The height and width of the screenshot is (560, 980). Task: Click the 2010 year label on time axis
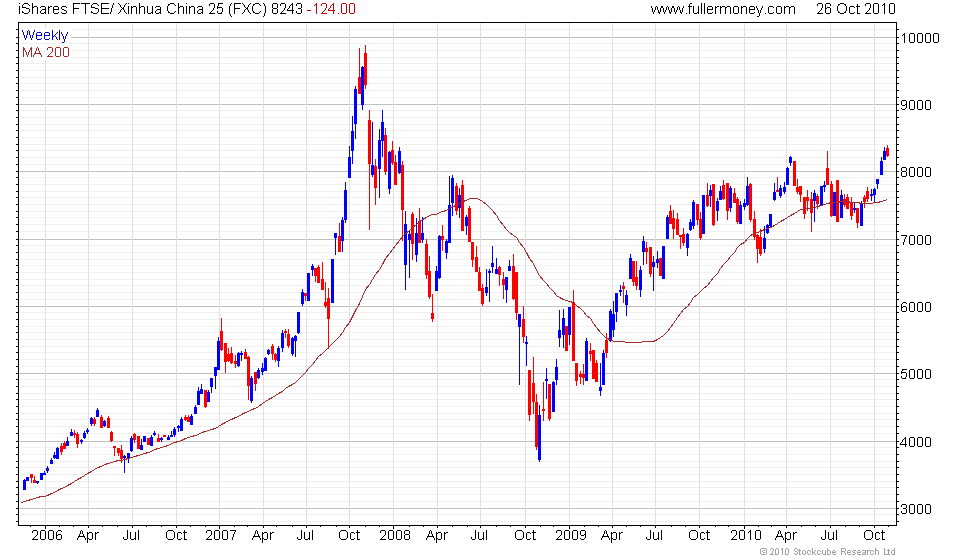tap(746, 536)
